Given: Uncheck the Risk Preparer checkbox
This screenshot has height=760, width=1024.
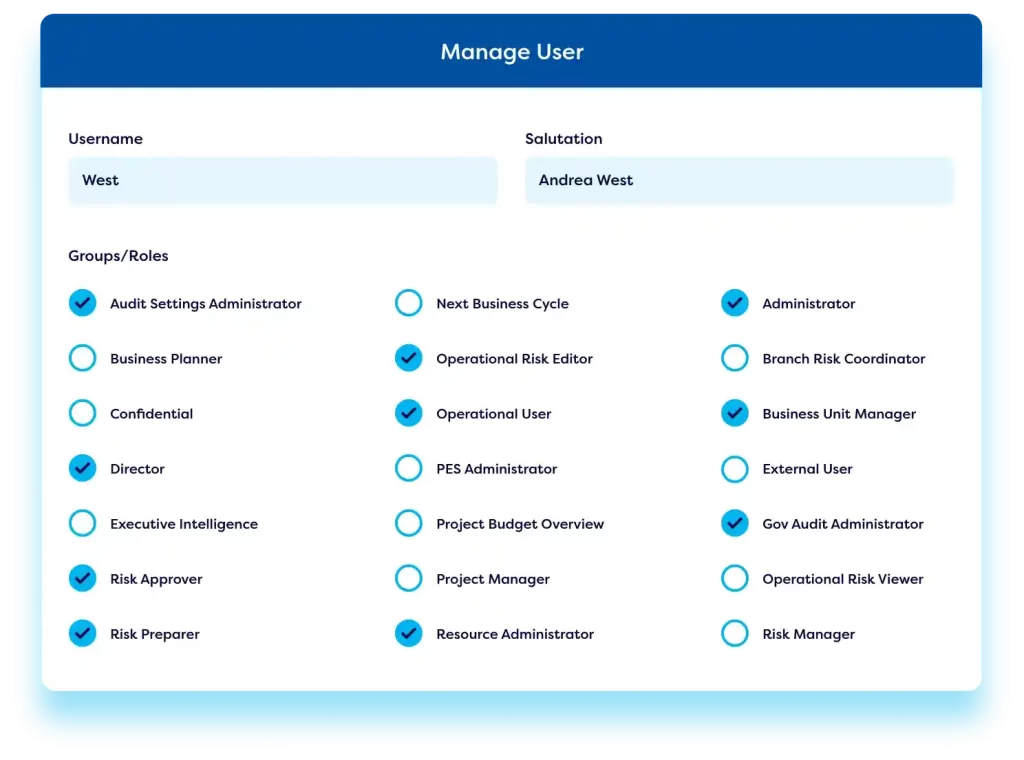Looking at the screenshot, I should 82,633.
